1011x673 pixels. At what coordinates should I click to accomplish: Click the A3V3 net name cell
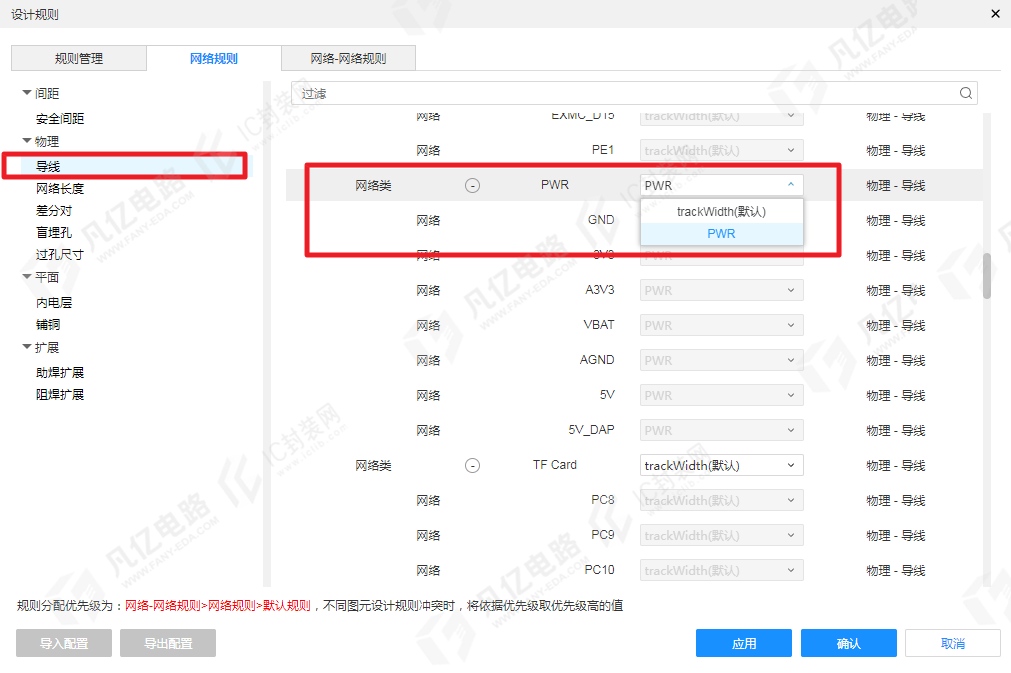(600, 290)
